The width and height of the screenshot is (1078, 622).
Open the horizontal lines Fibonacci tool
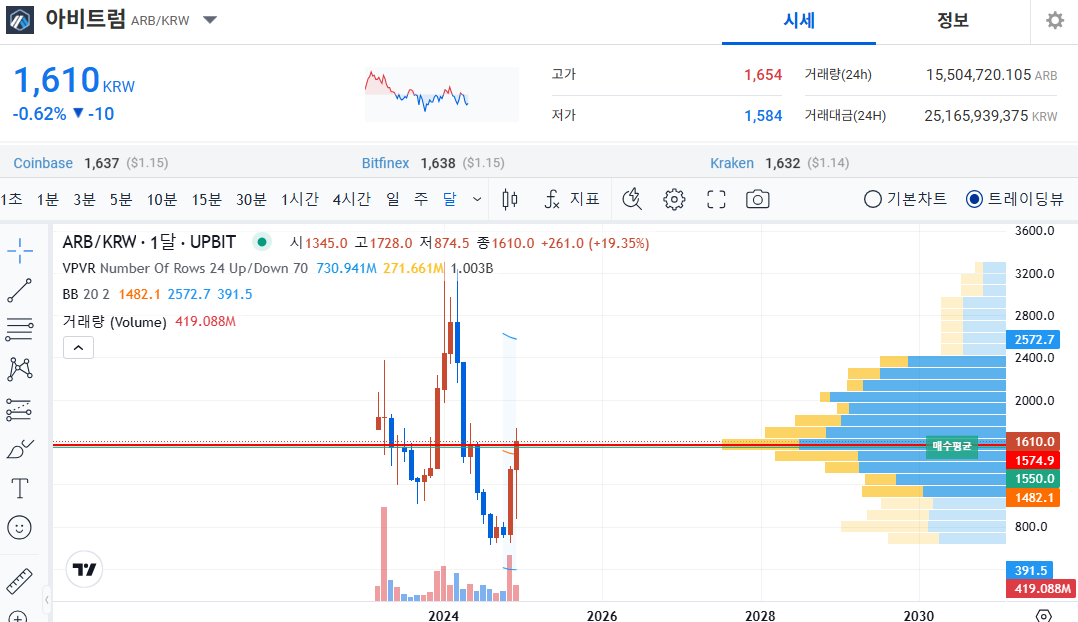[20, 330]
